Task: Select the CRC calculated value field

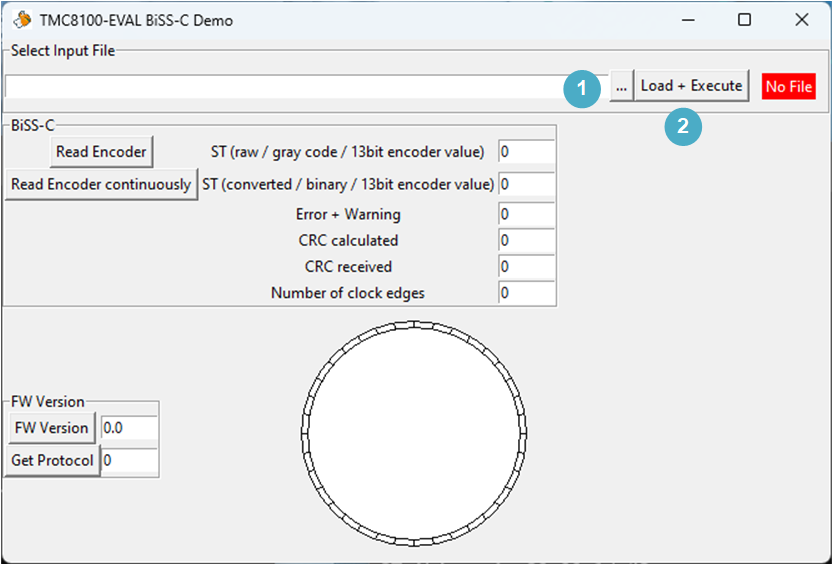Action: point(526,241)
